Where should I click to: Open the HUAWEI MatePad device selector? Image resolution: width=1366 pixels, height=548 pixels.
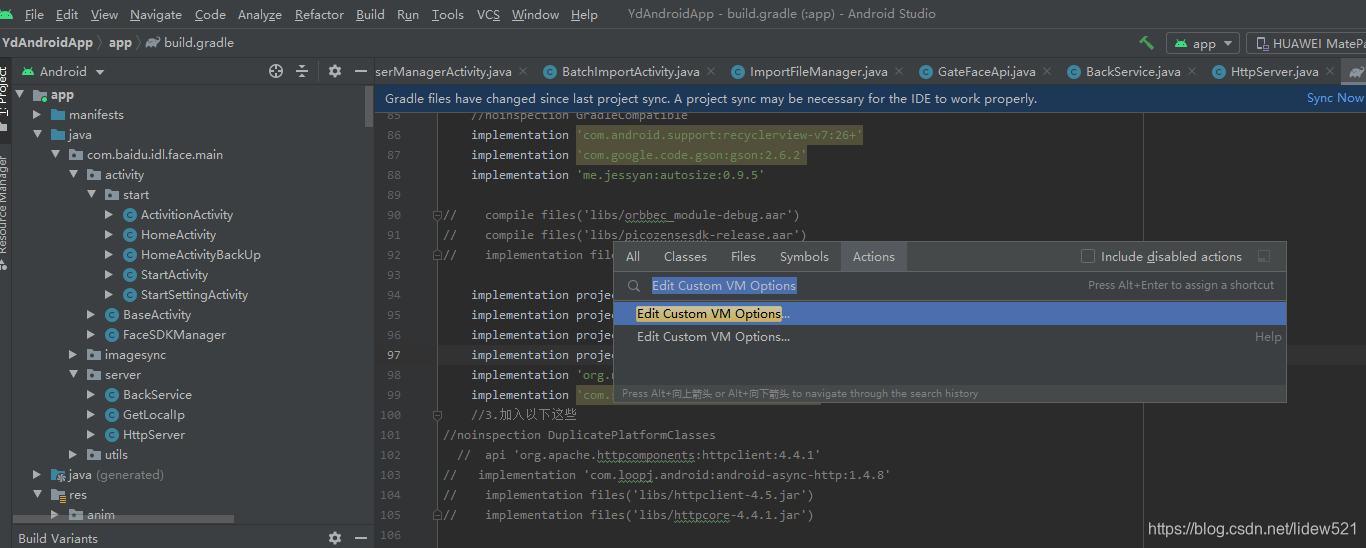pyautogui.click(x=1306, y=44)
